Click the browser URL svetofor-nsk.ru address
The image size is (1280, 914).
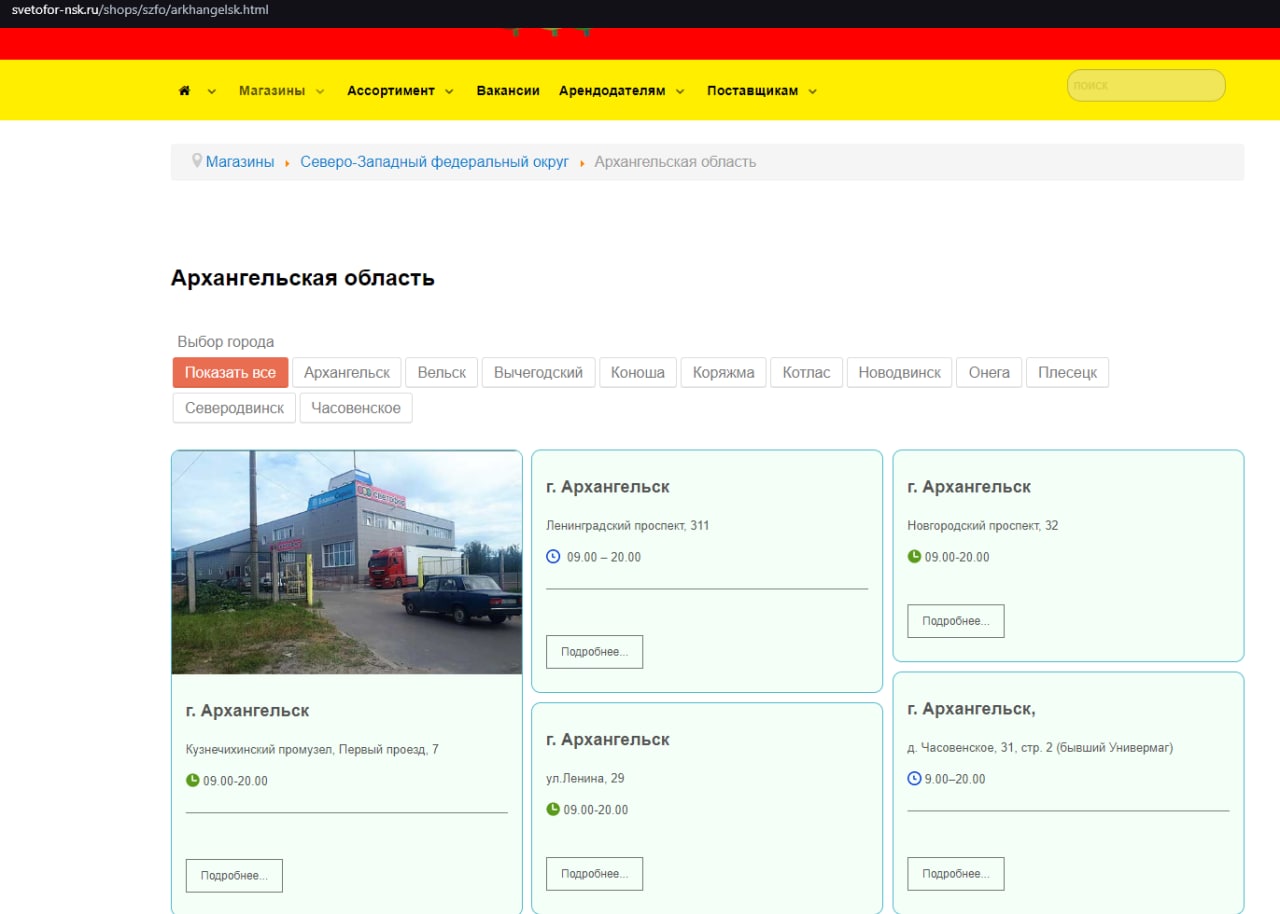(140, 10)
